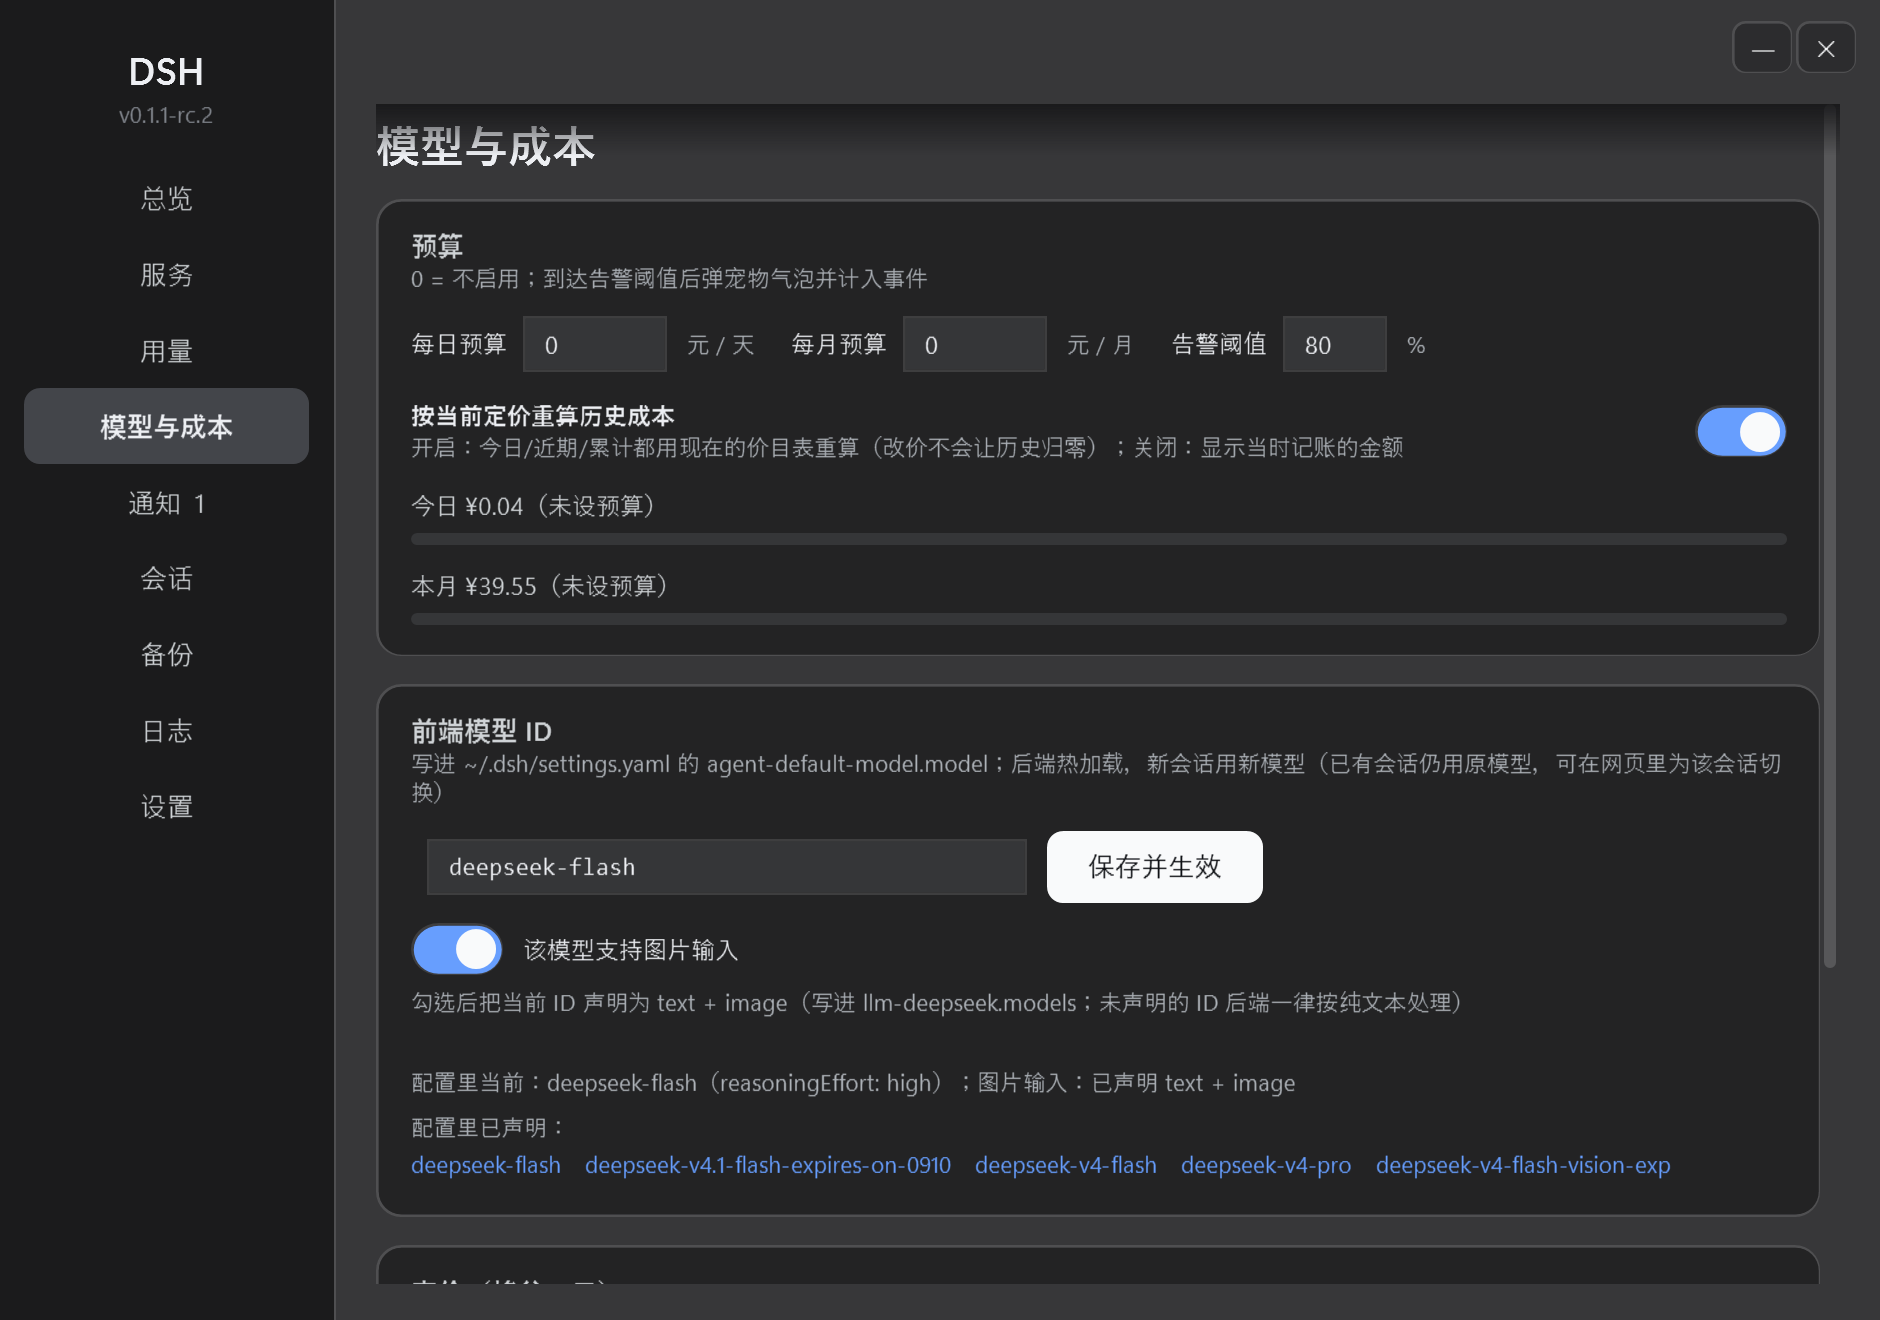1880x1320 pixels.
Task: Click the 前端模型 ID text field
Action: tap(727, 867)
